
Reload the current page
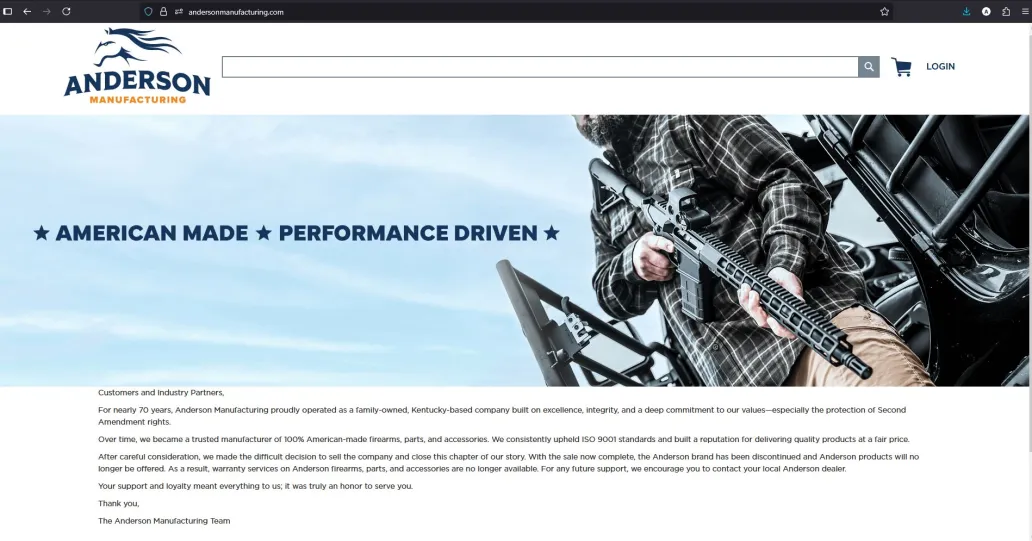click(x=66, y=11)
